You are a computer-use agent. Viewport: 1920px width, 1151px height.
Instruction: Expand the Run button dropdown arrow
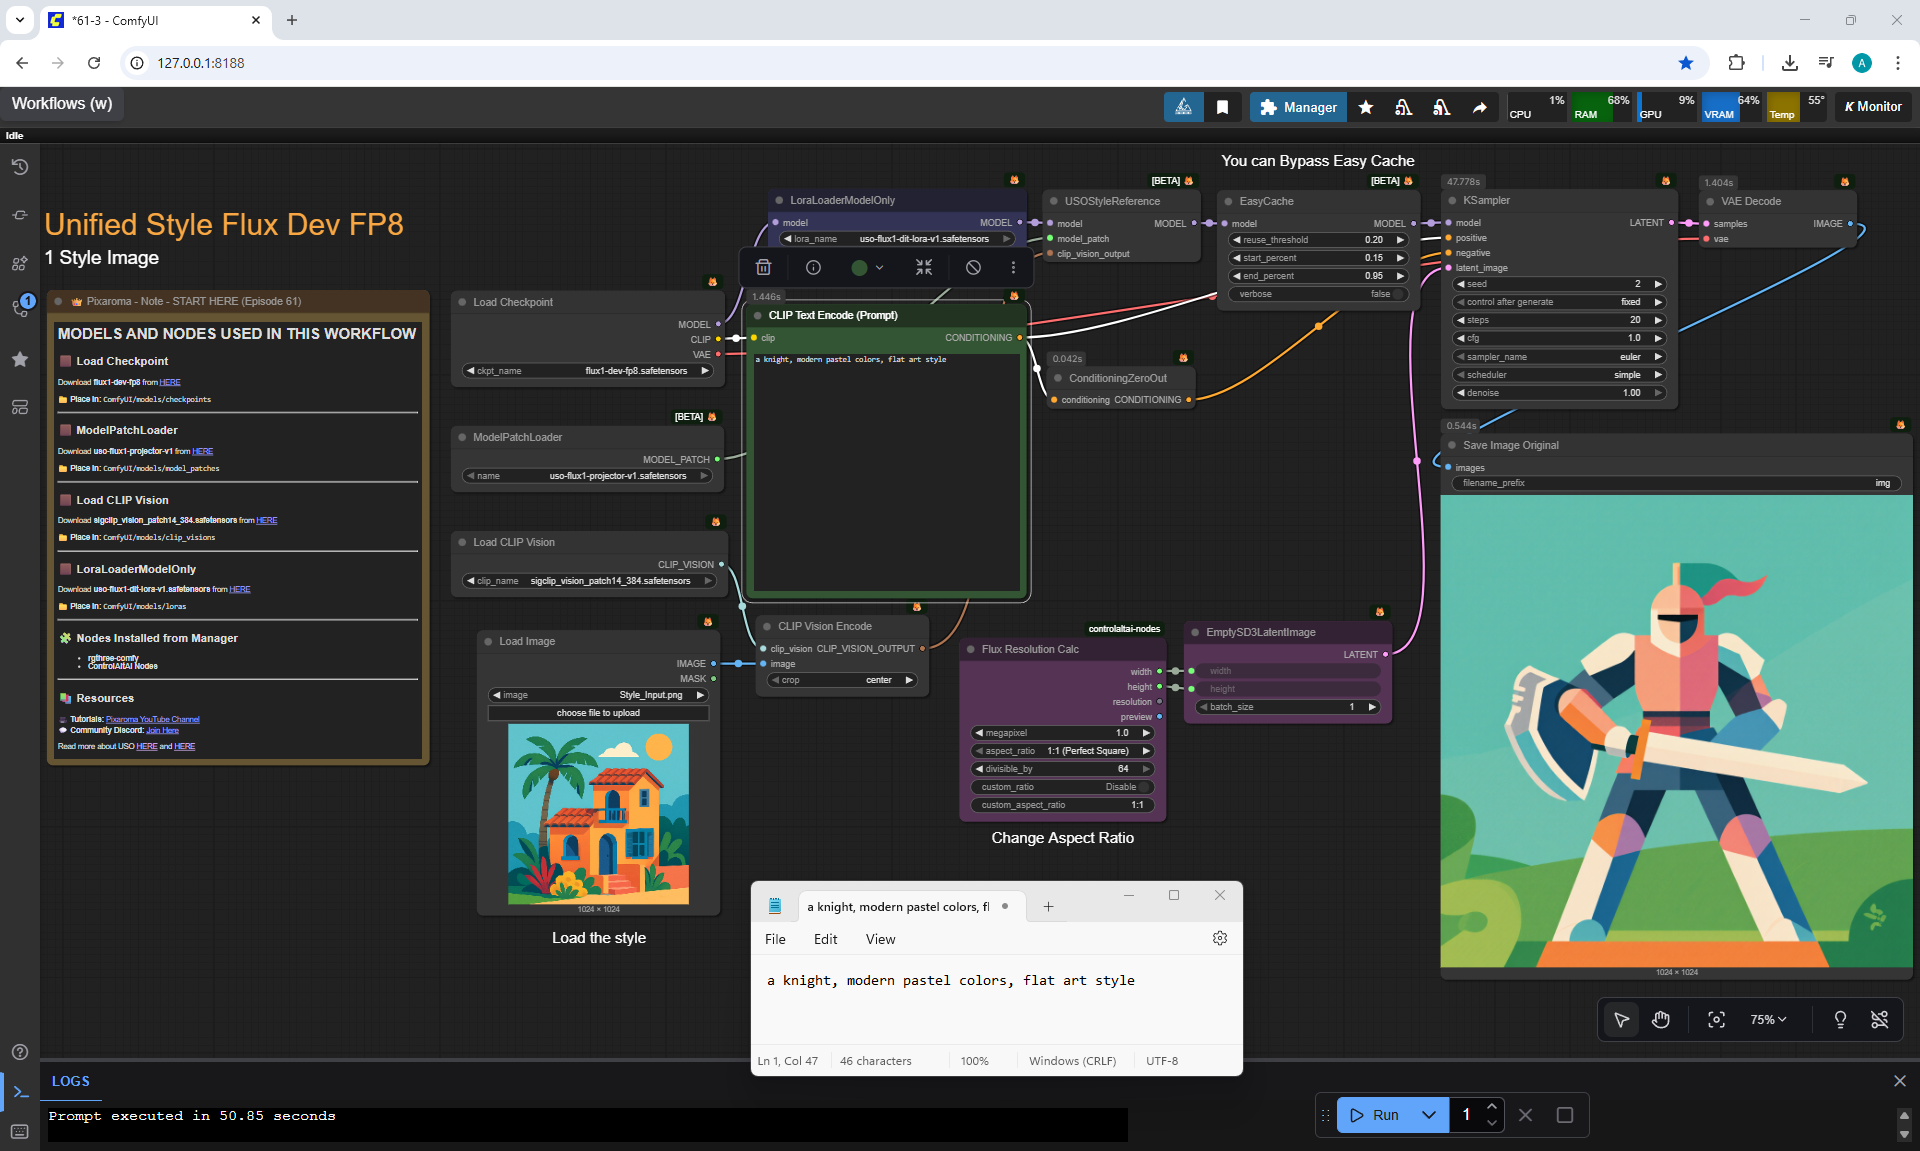pos(1428,1115)
